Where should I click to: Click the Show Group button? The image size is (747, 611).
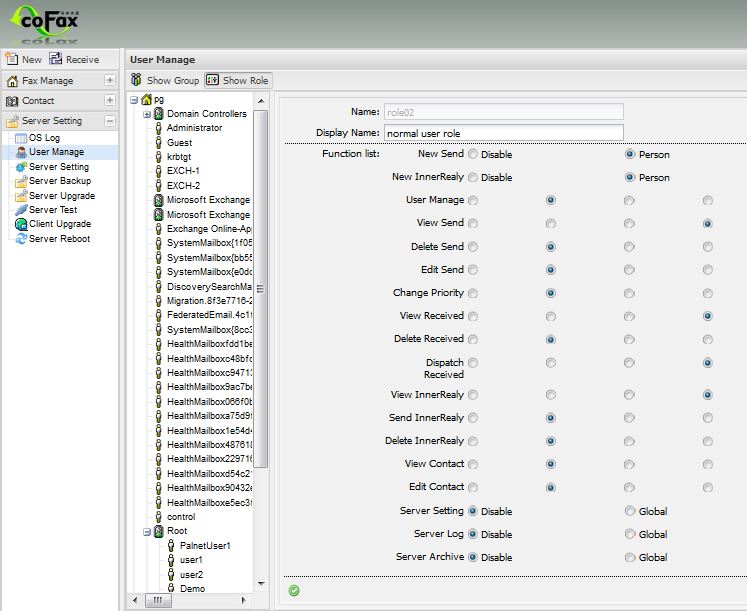[x=165, y=80]
